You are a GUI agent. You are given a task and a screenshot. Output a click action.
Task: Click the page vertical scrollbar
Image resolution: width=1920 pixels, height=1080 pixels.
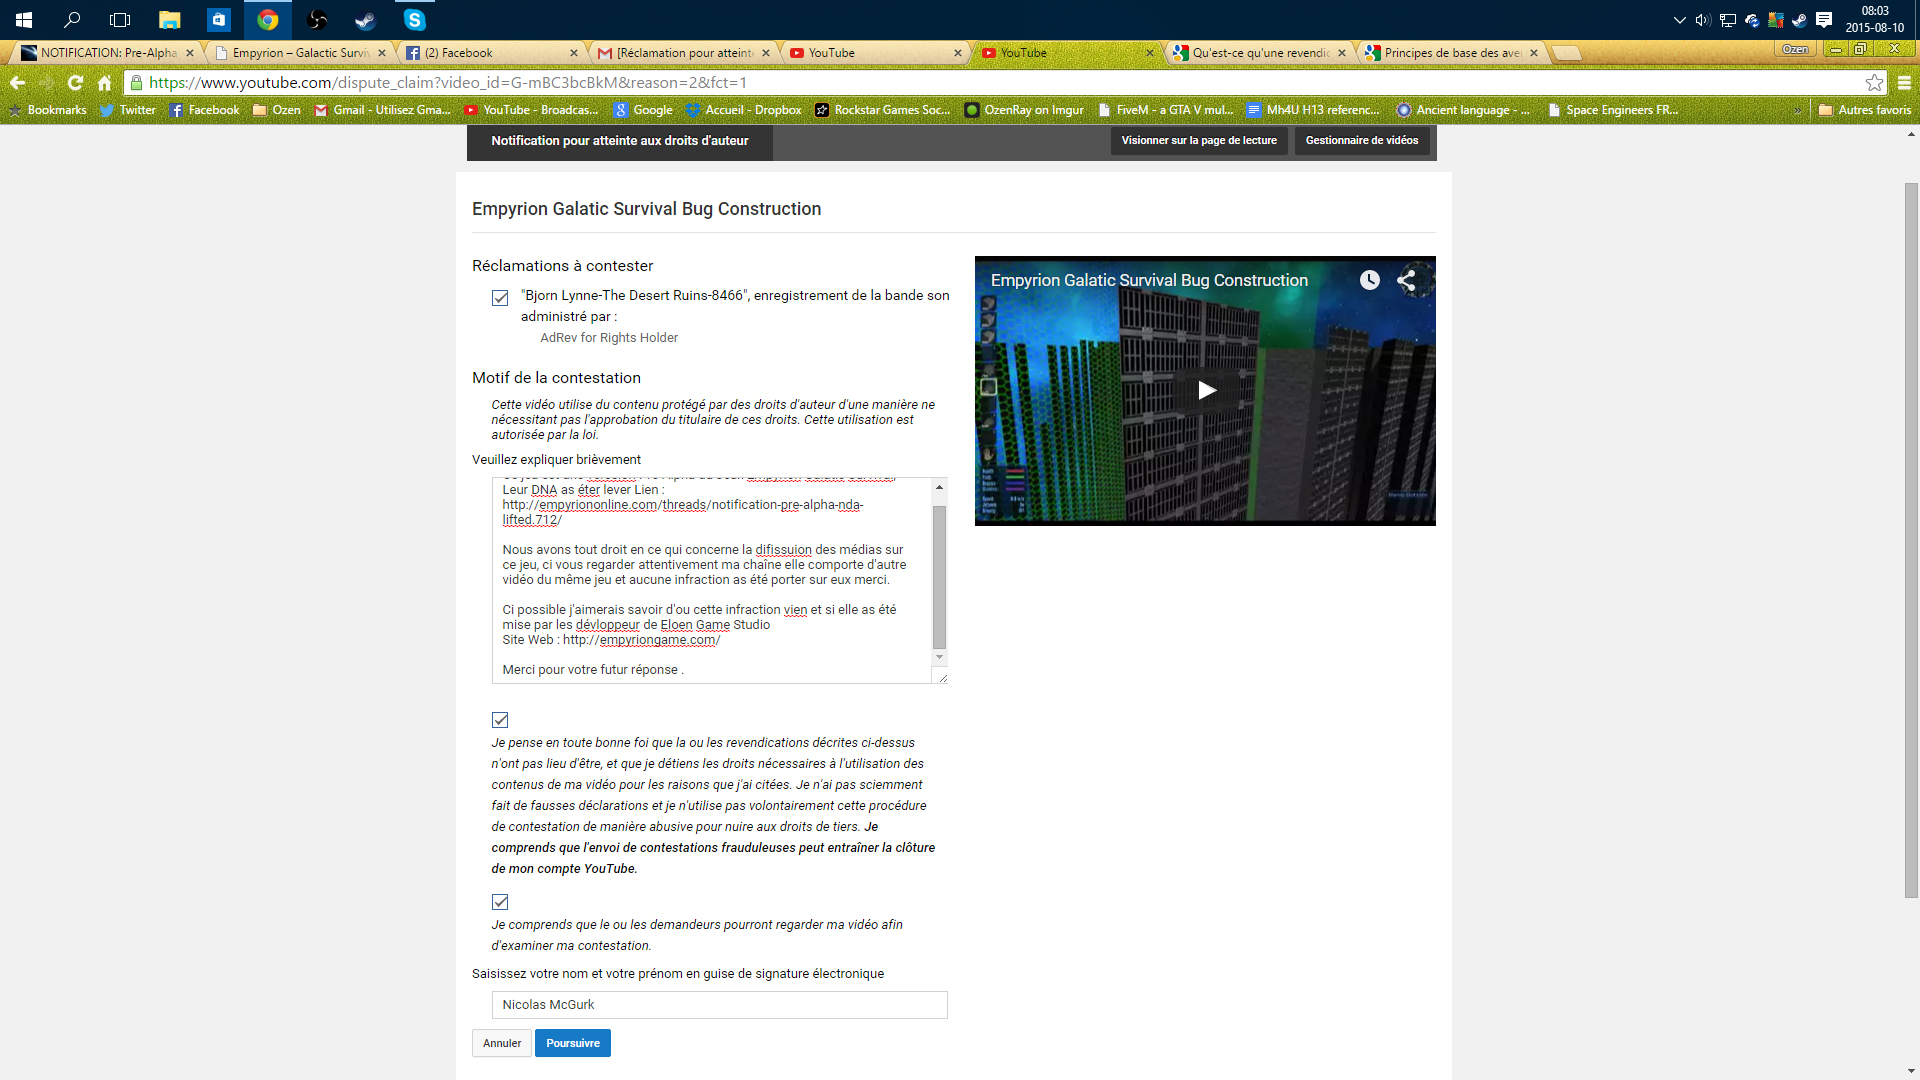click(x=1911, y=540)
